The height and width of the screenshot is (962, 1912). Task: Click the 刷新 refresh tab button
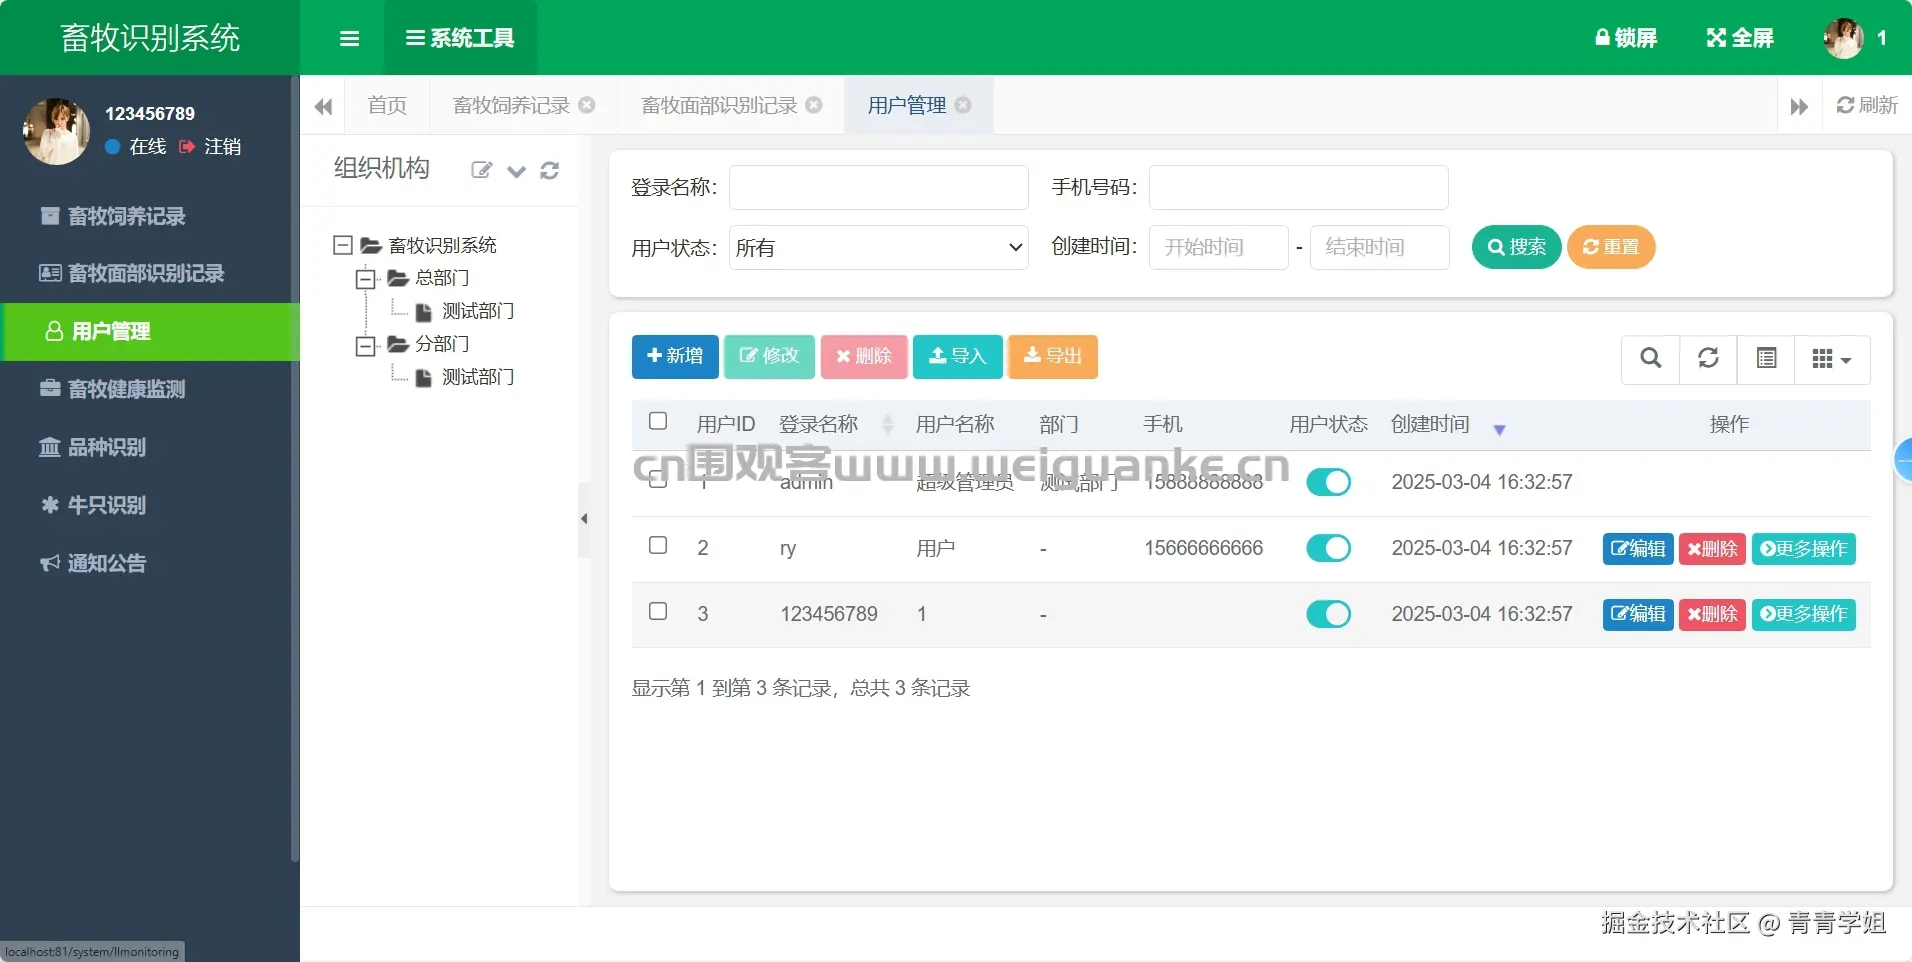click(1867, 105)
